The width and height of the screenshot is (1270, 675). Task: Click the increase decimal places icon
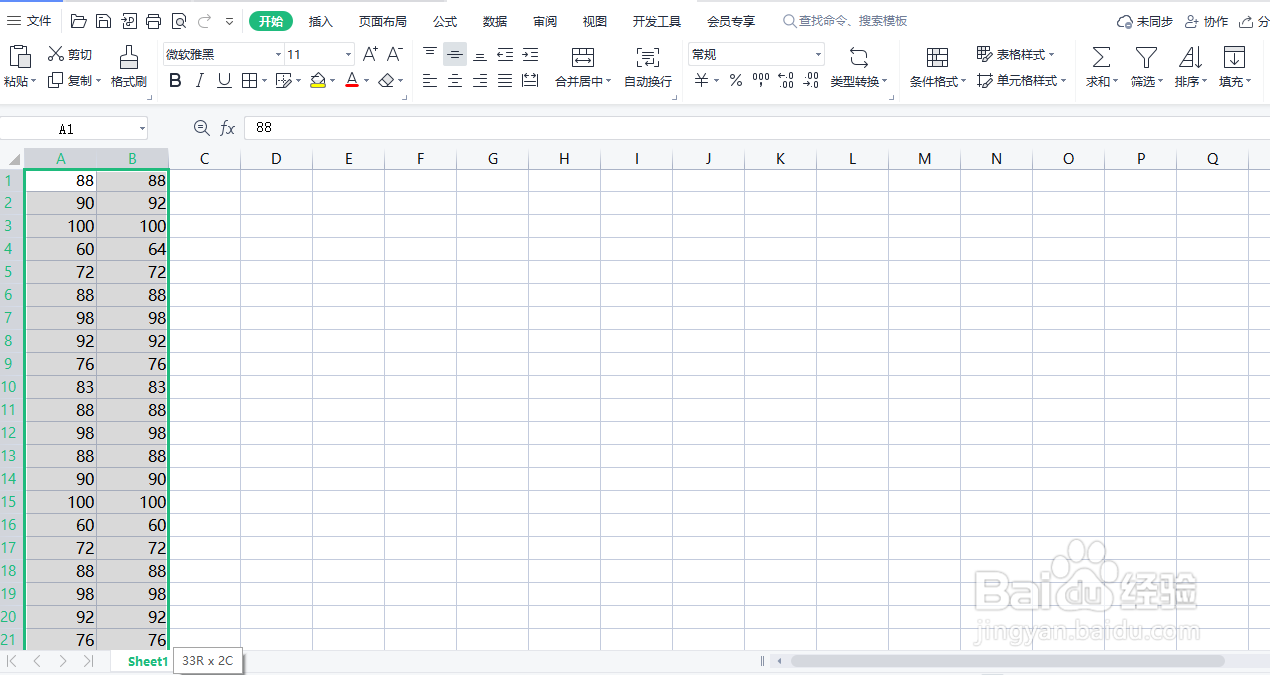pyautogui.click(x=786, y=81)
